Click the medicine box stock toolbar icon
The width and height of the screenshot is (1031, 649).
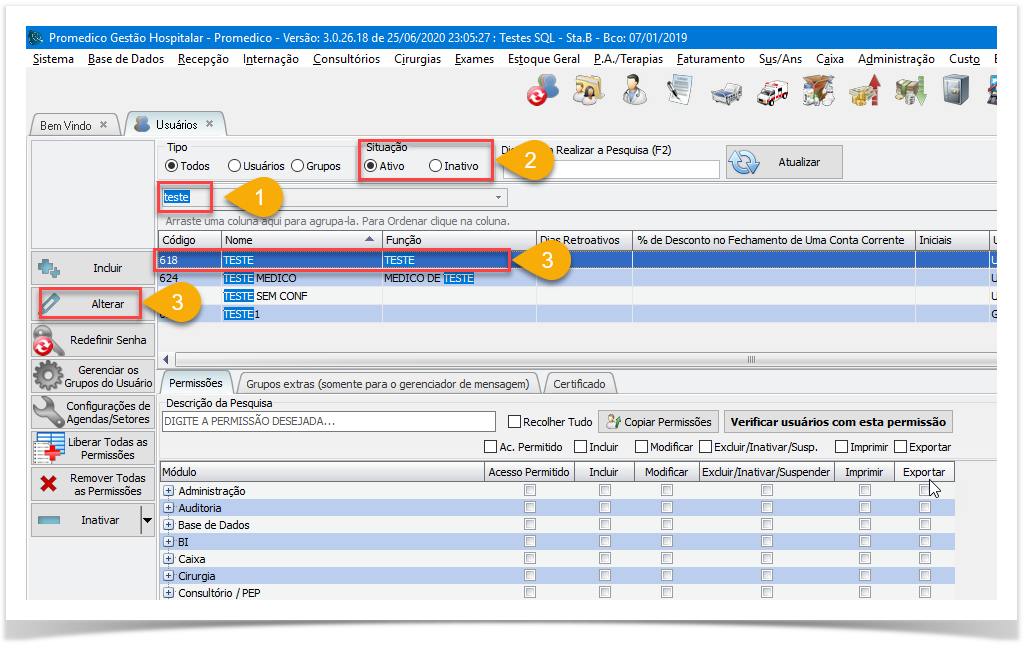click(818, 91)
